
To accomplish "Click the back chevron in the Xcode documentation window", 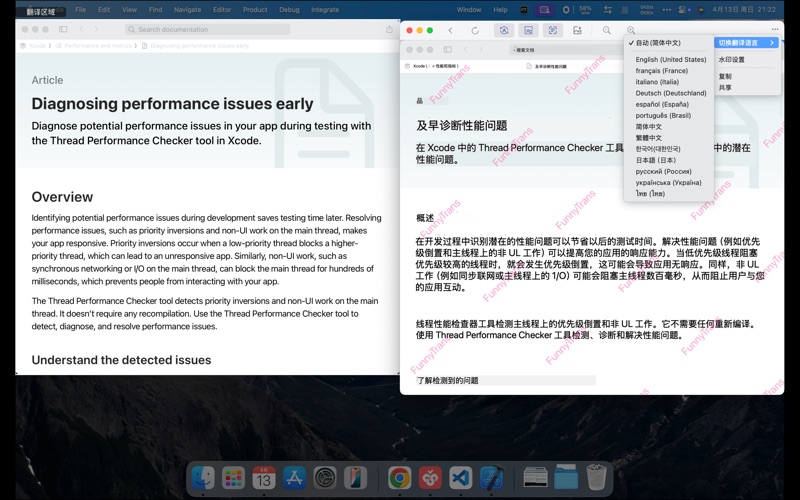I will 81,30.
